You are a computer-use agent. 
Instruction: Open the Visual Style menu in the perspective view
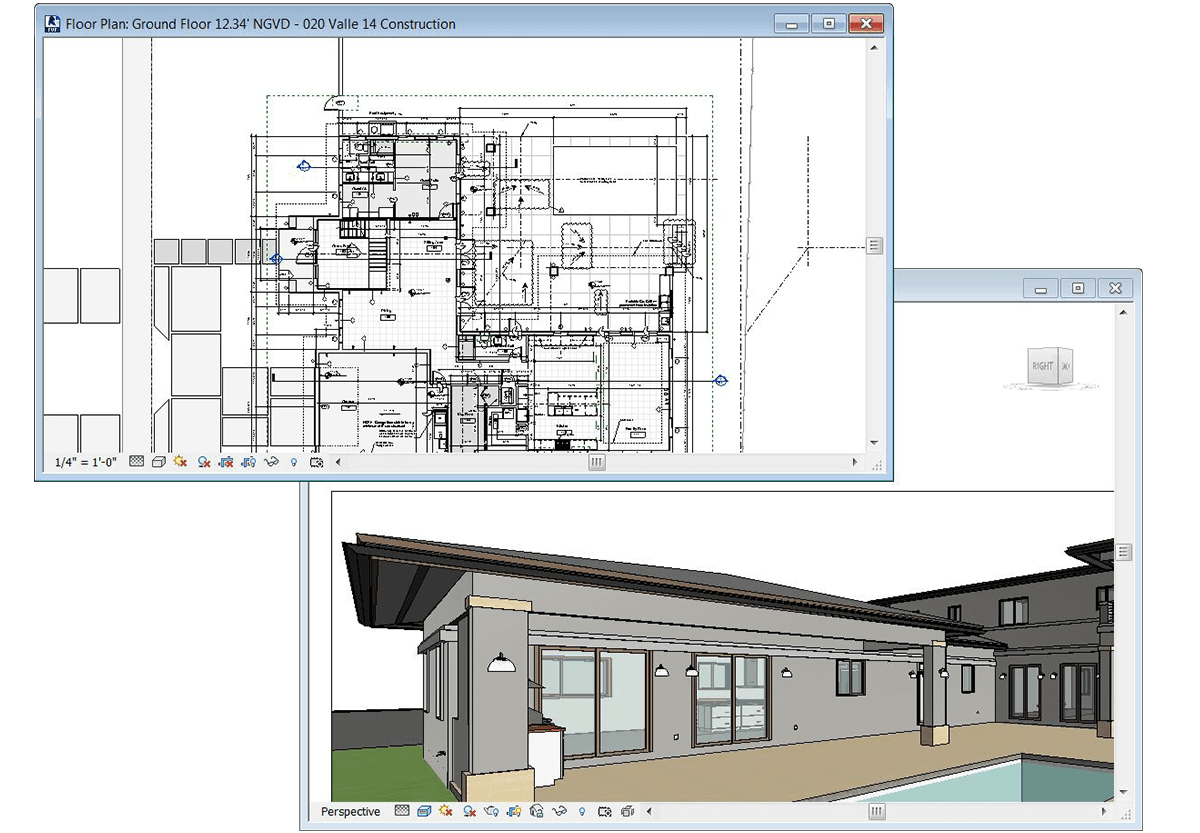(424, 812)
